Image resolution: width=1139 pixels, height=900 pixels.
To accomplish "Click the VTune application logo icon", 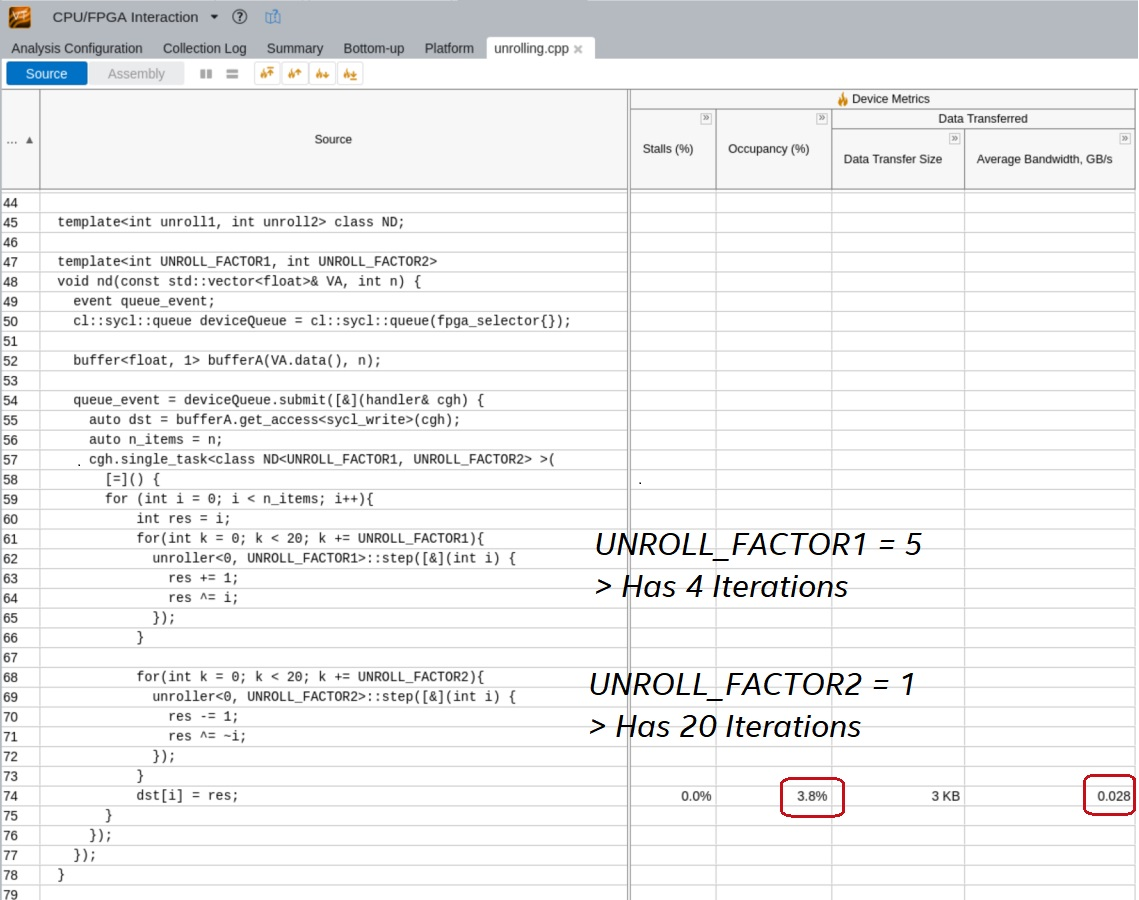I will tap(19, 17).
